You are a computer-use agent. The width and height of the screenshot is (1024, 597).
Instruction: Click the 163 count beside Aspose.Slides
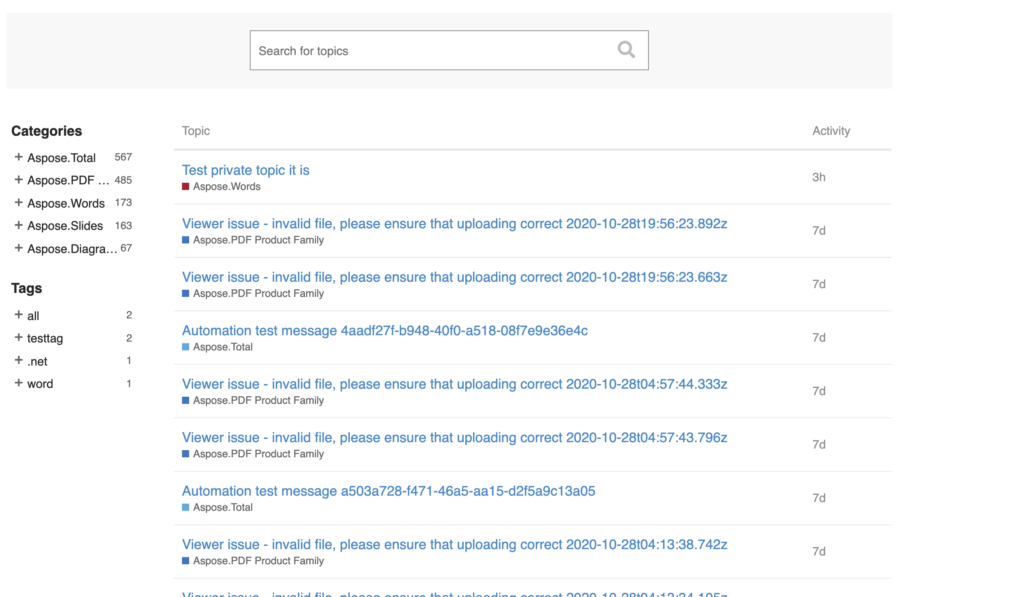123,225
